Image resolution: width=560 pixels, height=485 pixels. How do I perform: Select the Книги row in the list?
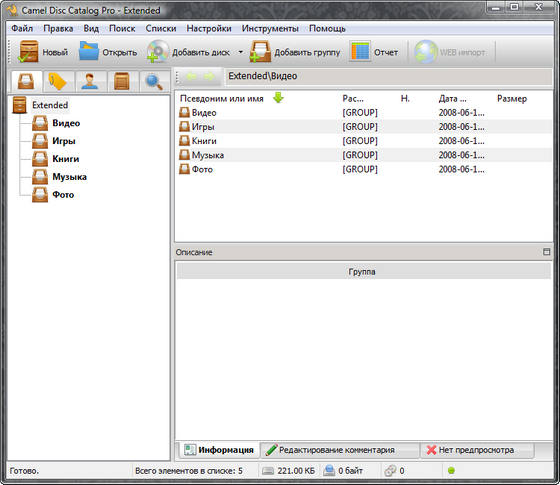(x=364, y=141)
